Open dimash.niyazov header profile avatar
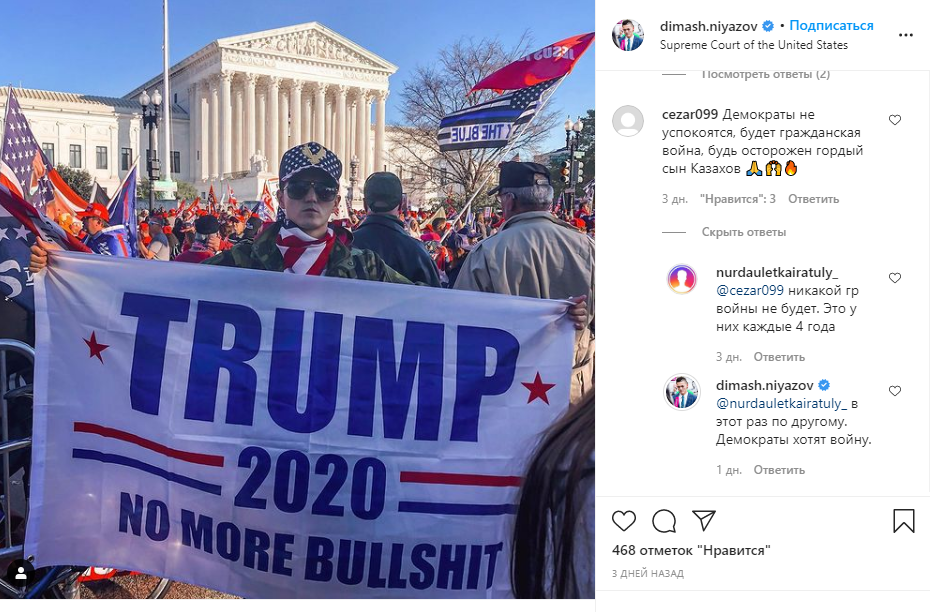 pos(628,34)
